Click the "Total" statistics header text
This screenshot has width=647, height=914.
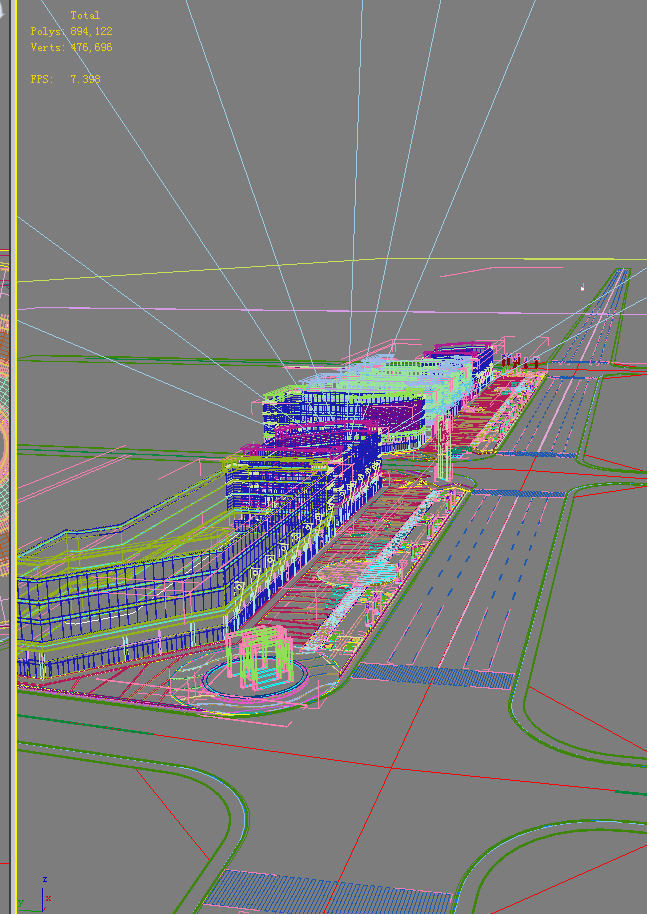(85, 15)
